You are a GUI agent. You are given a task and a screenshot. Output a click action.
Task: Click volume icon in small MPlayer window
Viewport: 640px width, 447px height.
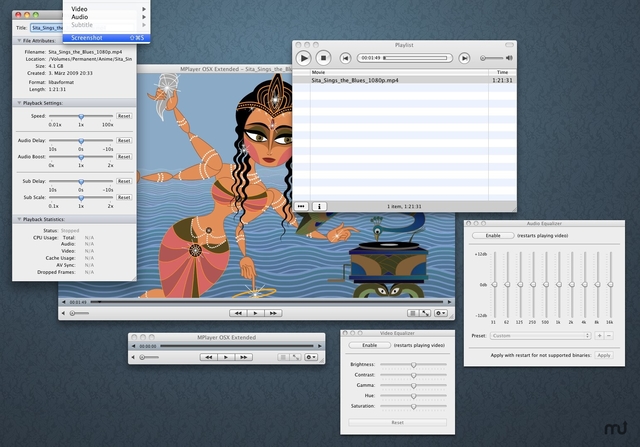(133, 357)
